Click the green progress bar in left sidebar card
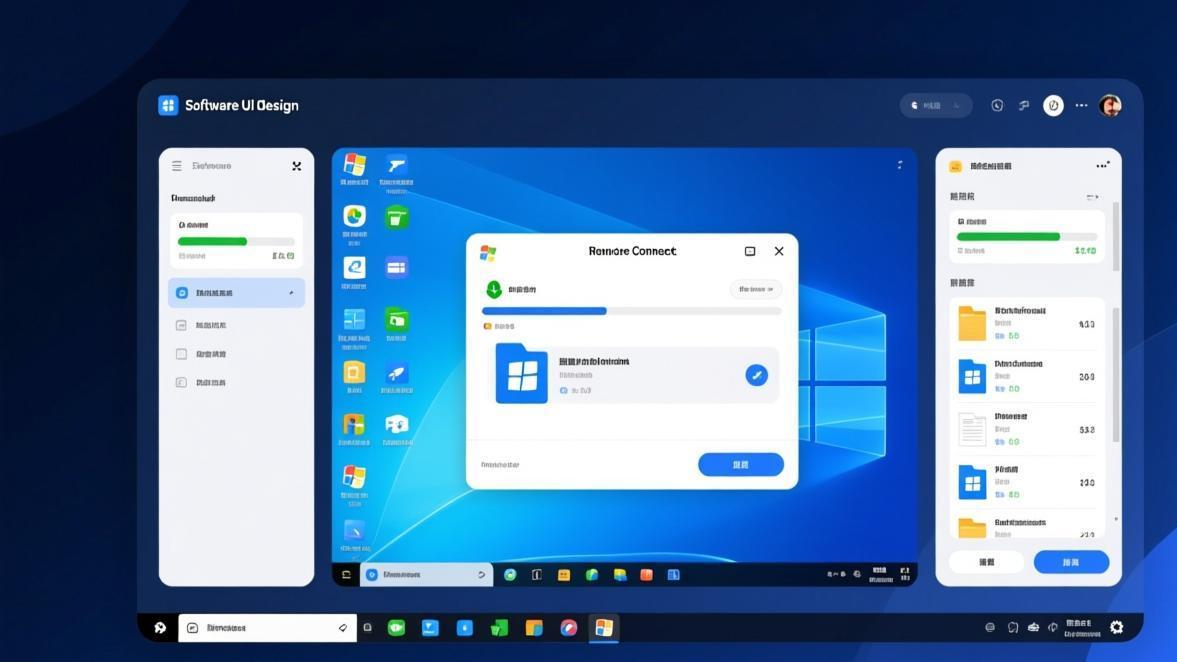The width and height of the screenshot is (1177, 662). (236, 242)
